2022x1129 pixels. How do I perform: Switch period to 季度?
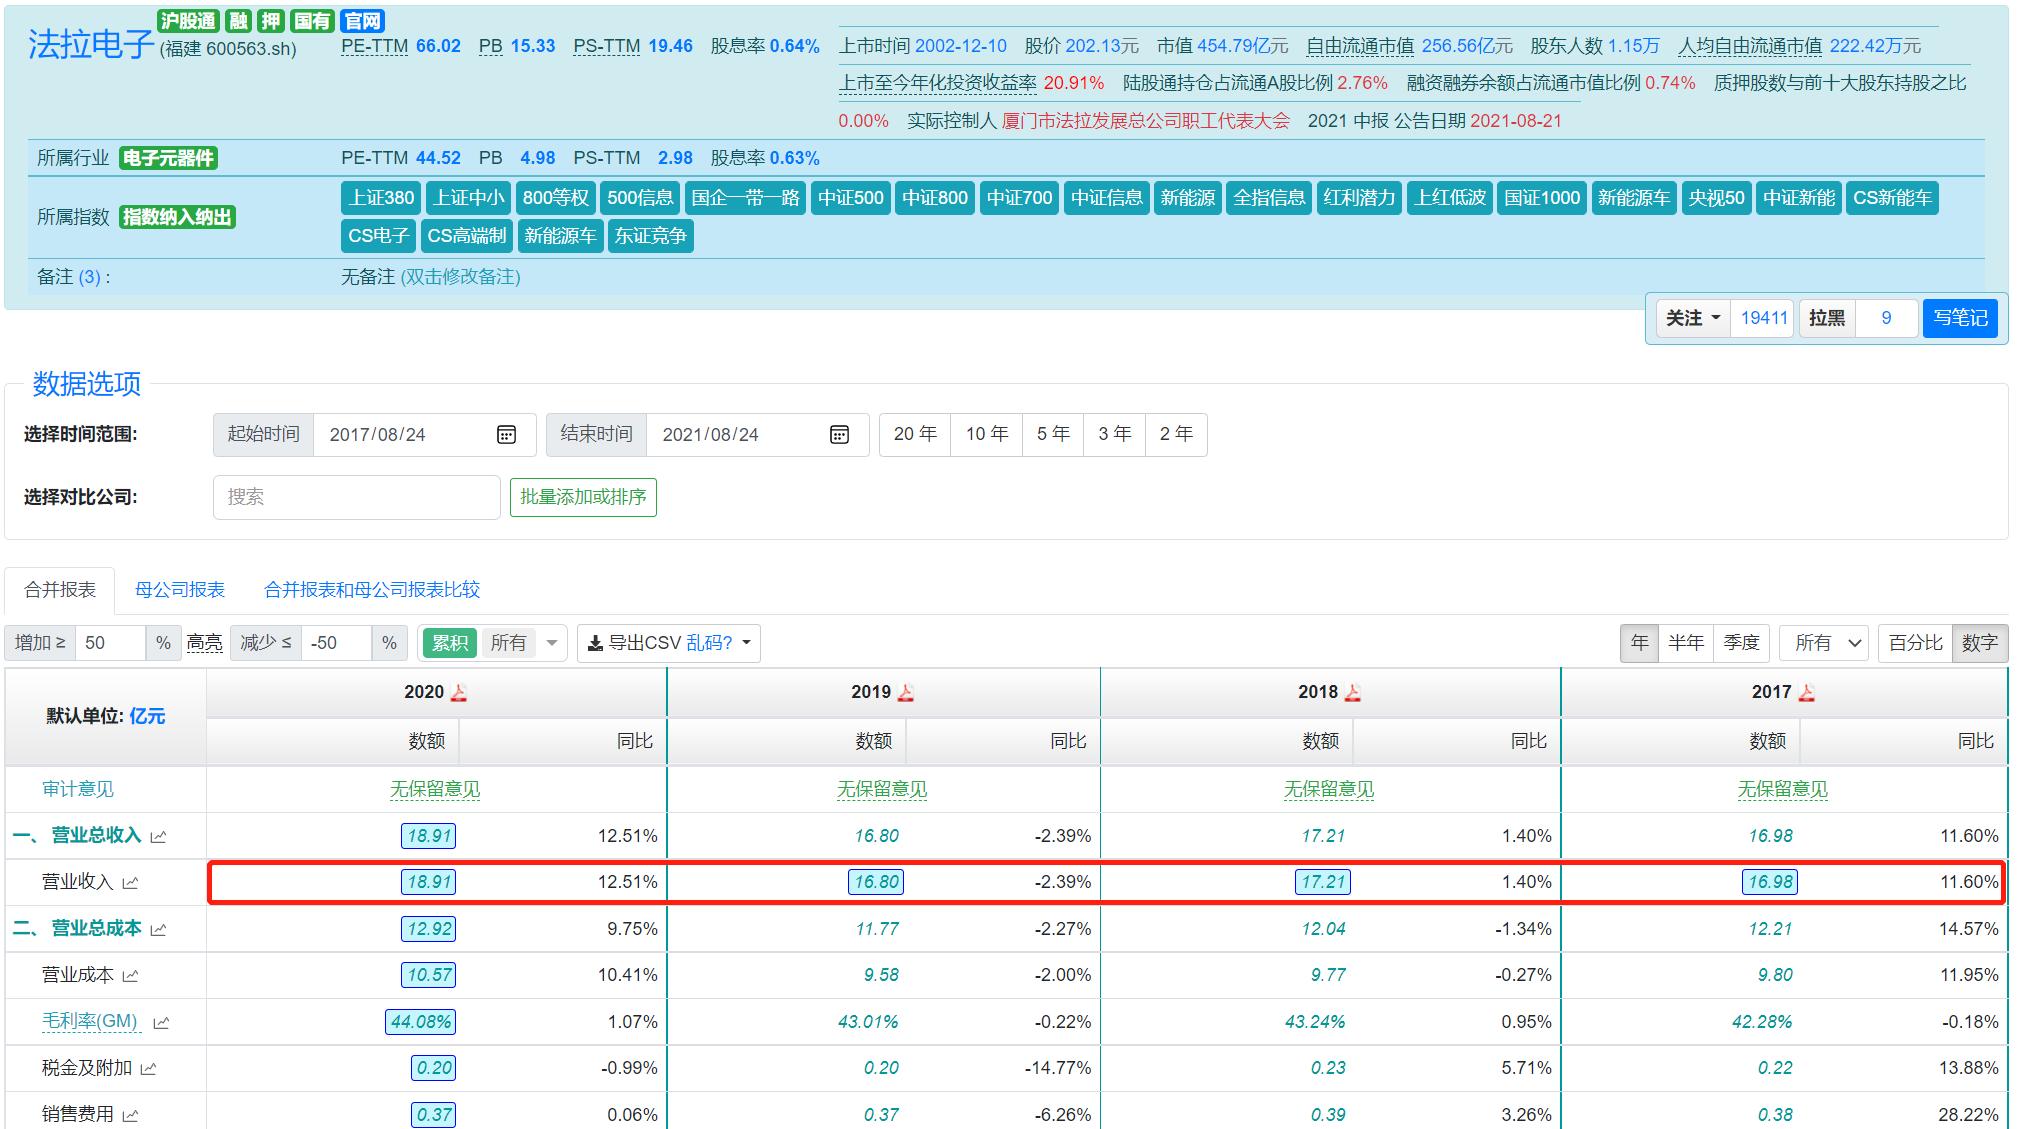[x=1741, y=643]
